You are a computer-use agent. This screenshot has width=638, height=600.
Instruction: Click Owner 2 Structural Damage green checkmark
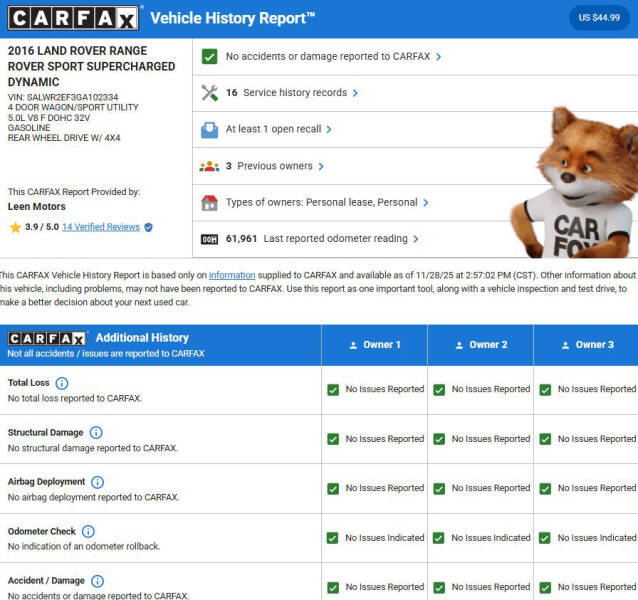coord(439,439)
